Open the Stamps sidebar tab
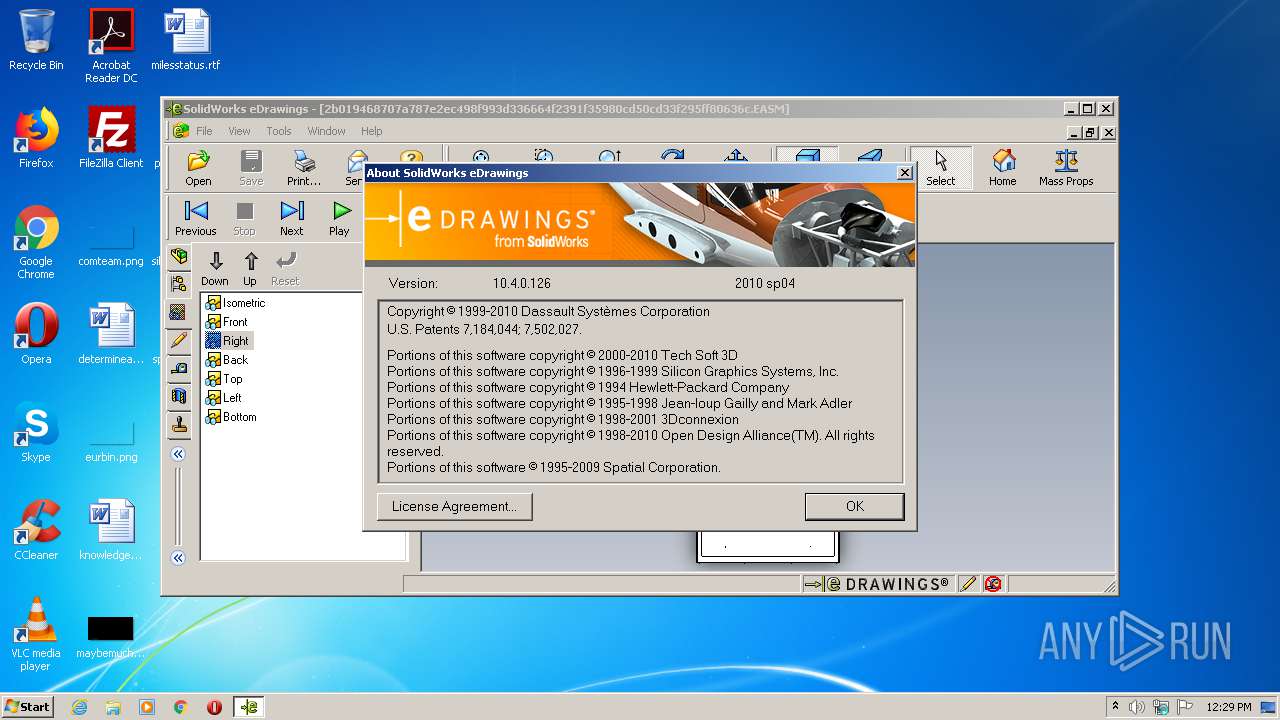The width and height of the screenshot is (1280, 720). [179, 424]
